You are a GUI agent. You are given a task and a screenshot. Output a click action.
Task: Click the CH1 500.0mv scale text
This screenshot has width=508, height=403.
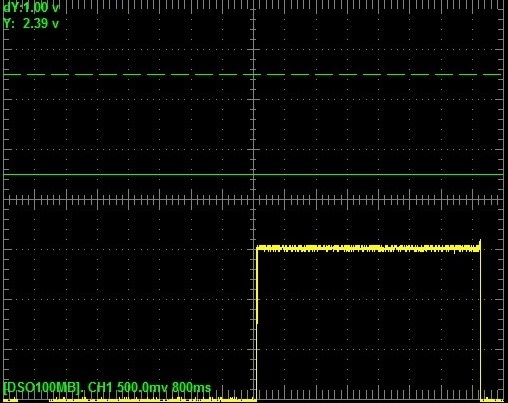pyautogui.click(x=129, y=388)
